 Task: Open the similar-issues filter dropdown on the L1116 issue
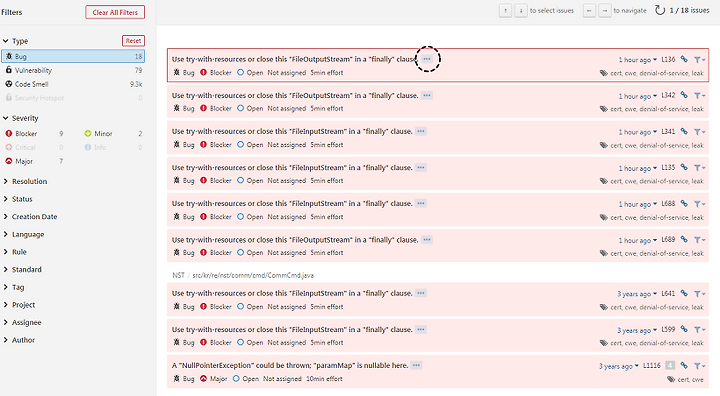(x=699, y=366)
